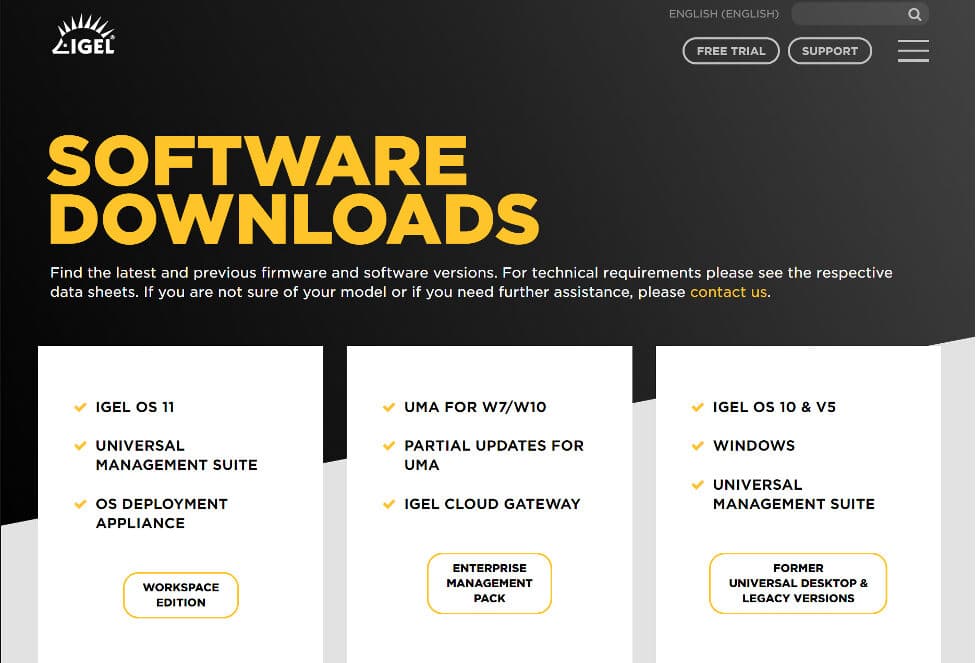The width and height of the screenshot is (977, 663).
Task: Open the English language selector
Action: [723, 14]
